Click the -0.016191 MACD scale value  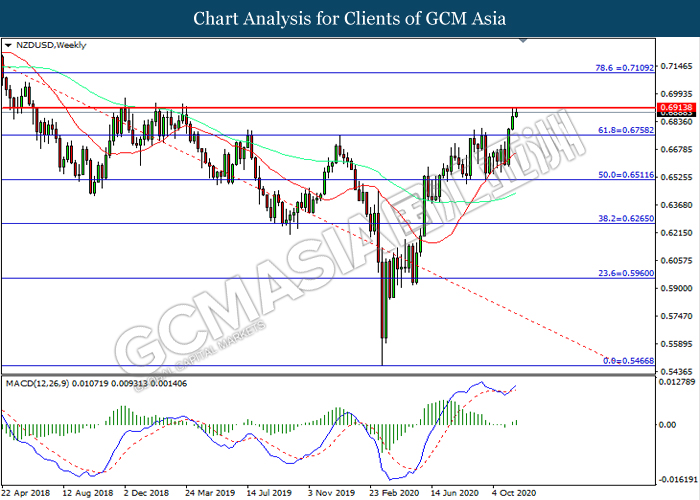click(678, 480)
